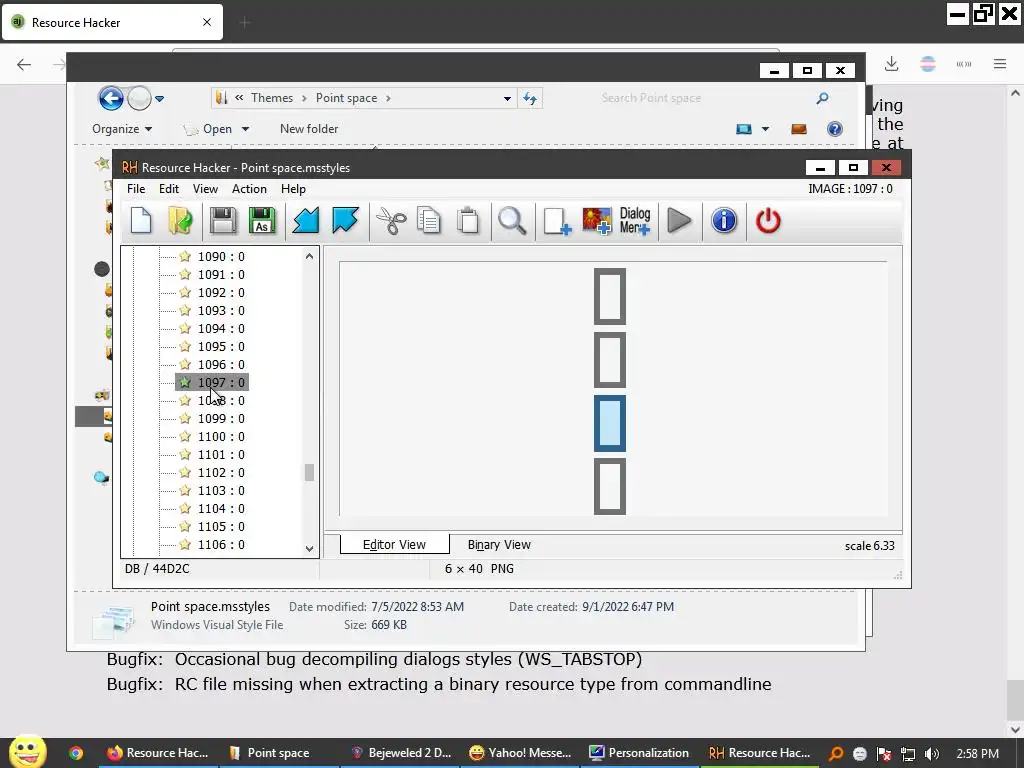1024x768 pixels.
Task: Click the red power exit icon
Action: (x=768, y=221)
